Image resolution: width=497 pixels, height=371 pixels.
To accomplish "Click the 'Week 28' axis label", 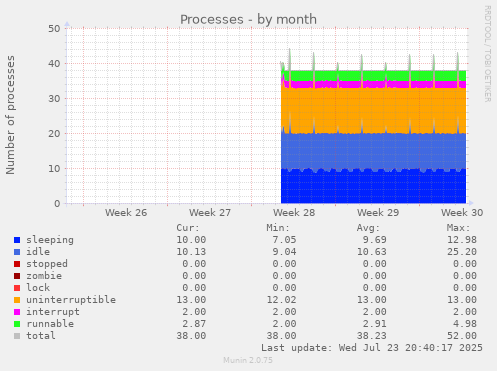I will click(294, 213).
